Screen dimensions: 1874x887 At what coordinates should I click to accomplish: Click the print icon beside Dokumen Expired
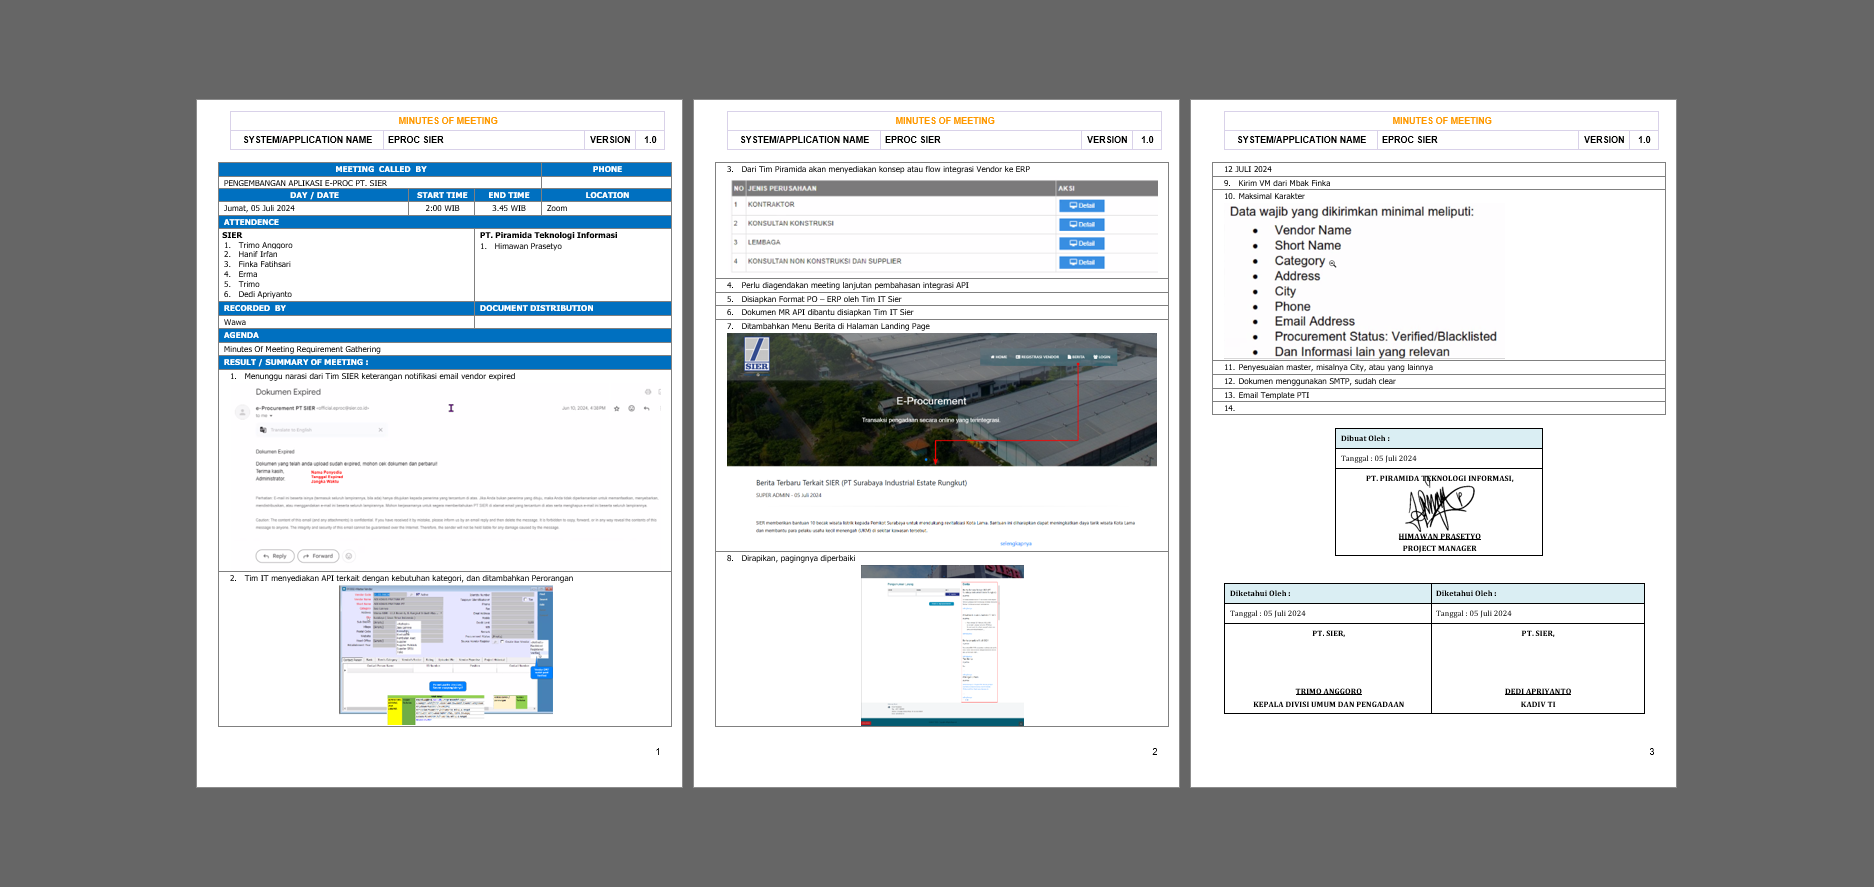[x=648, y=392]
